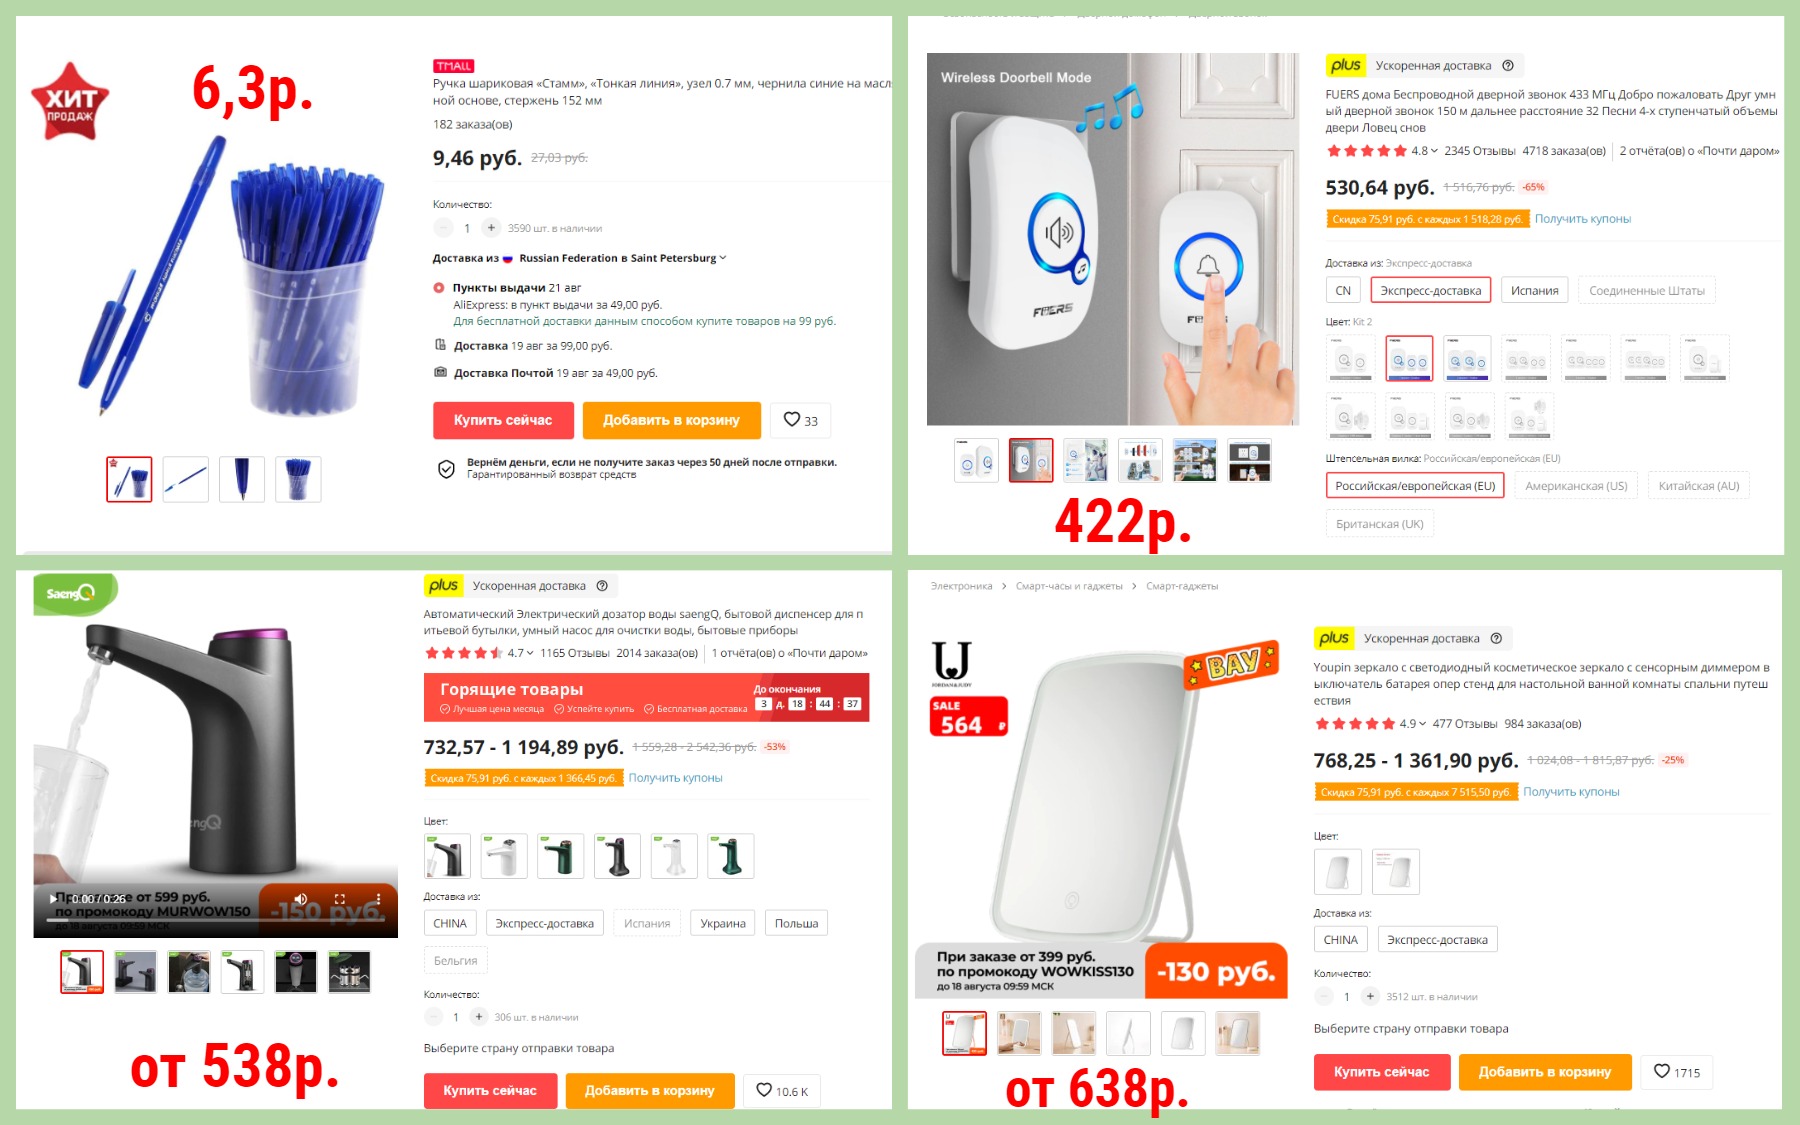
Task: Click the help icon beside Ускоренная доставка doorbell
Action: 1508,66
